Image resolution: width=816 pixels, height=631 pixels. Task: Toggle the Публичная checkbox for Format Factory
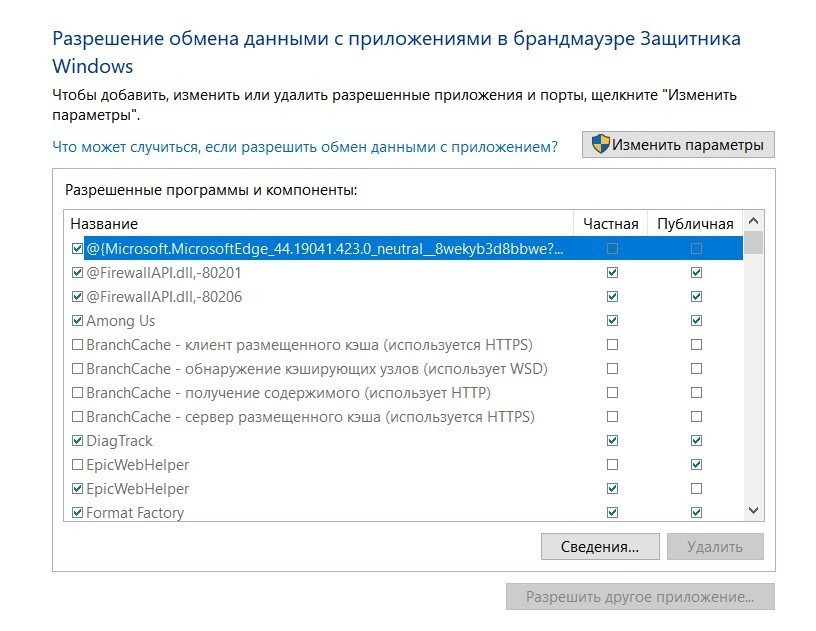point(696,513)
